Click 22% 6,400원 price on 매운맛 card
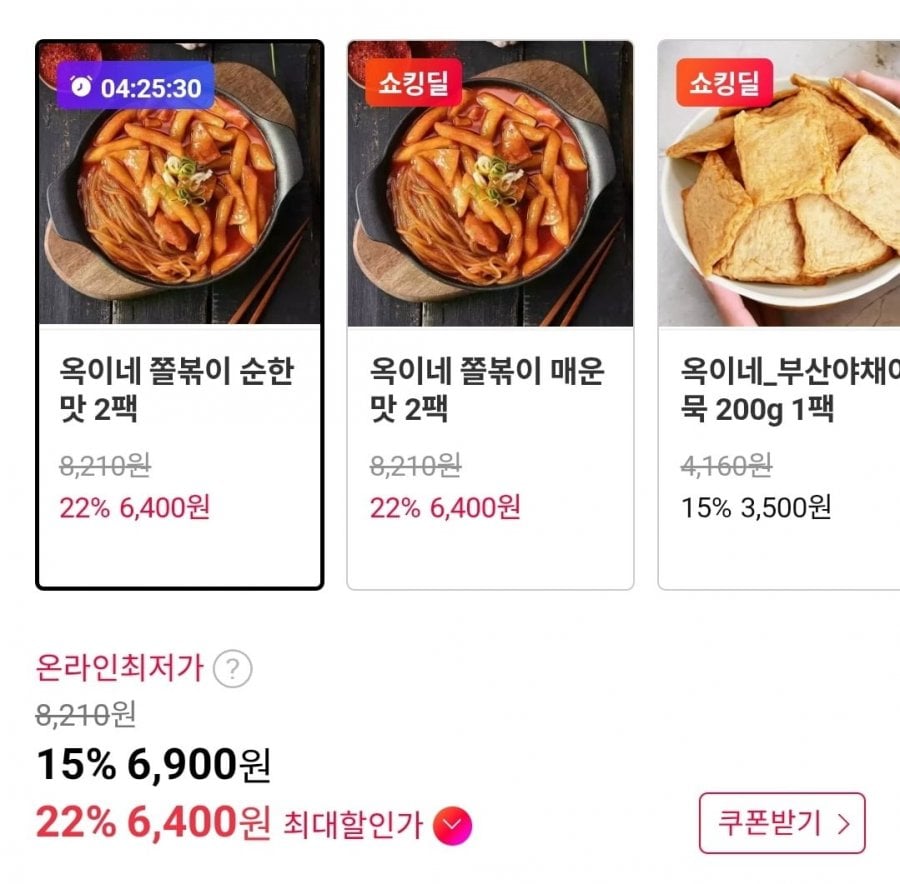Viewport: 900px width, 884px height. coord(445,507)
